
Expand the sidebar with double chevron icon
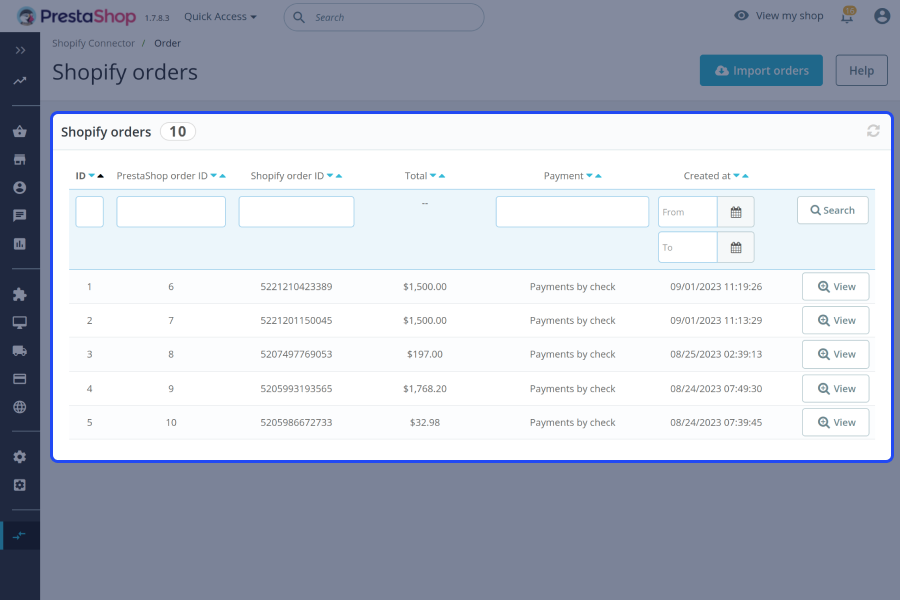point(20,51)
